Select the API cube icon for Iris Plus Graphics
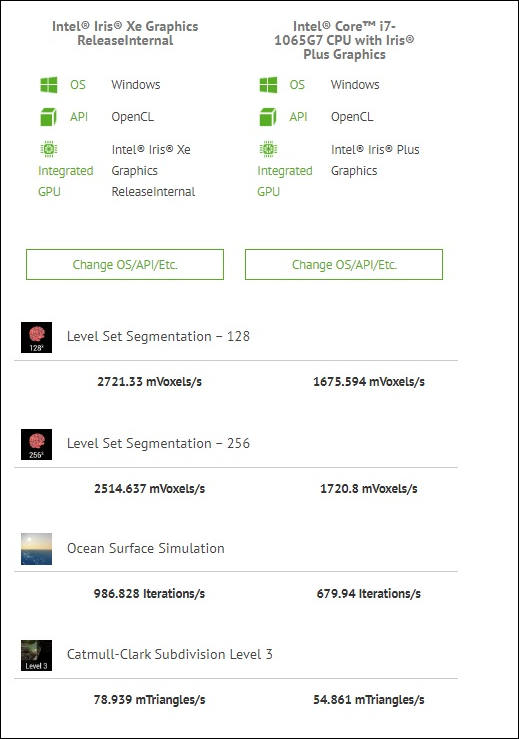 point(268,117)
